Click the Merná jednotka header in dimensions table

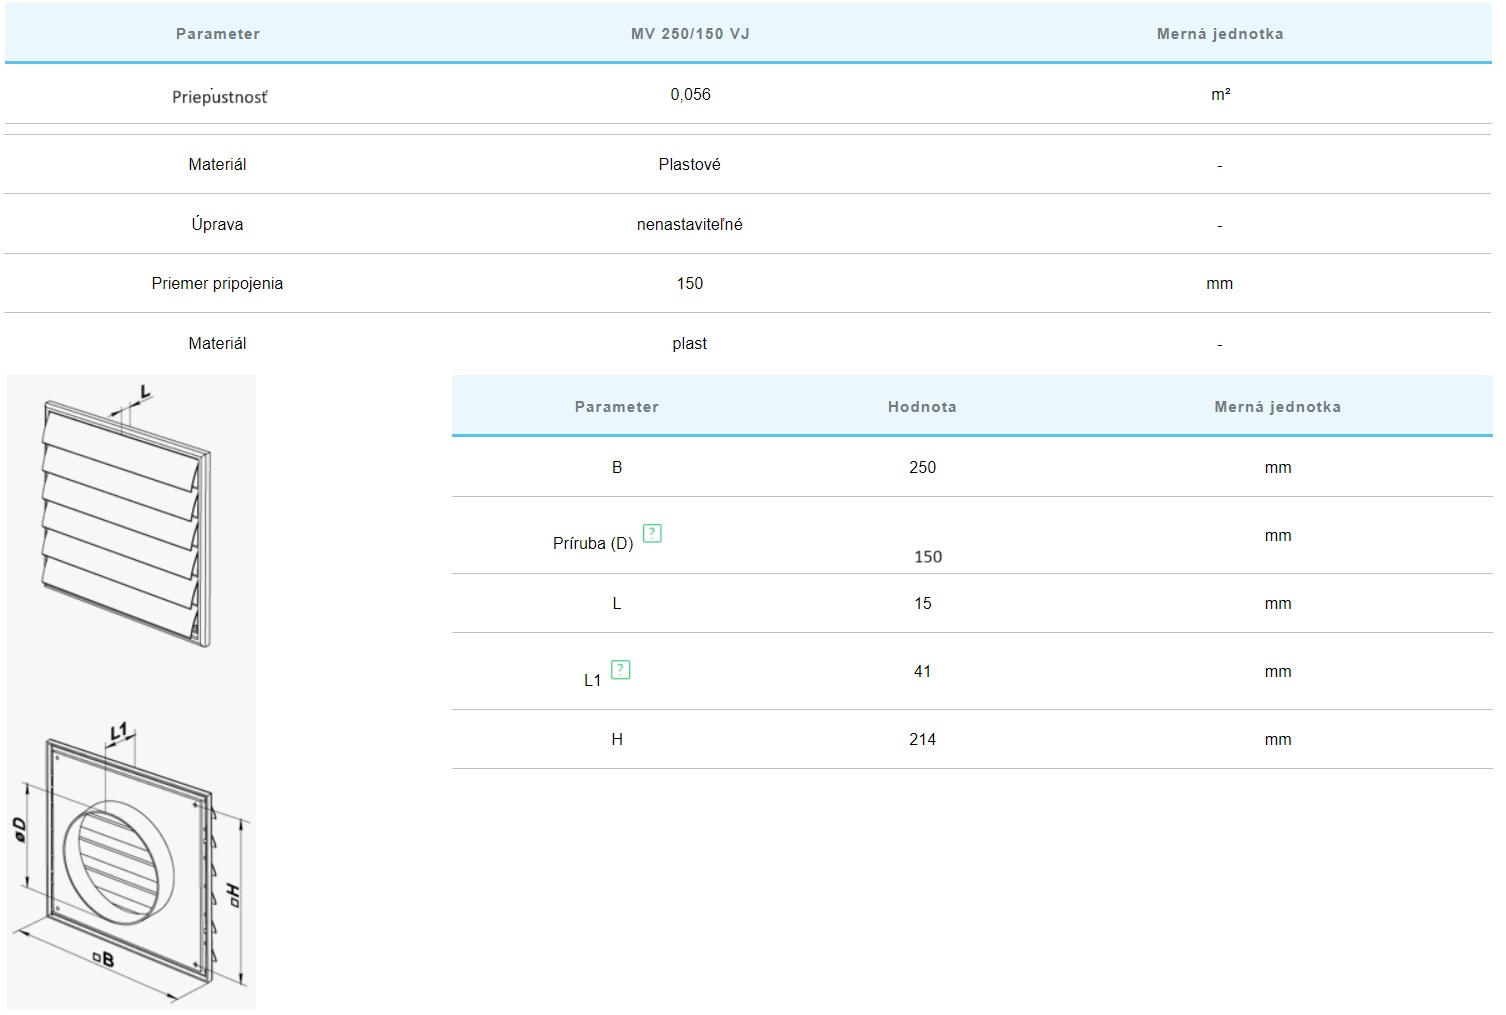[x=1277, y=407]
